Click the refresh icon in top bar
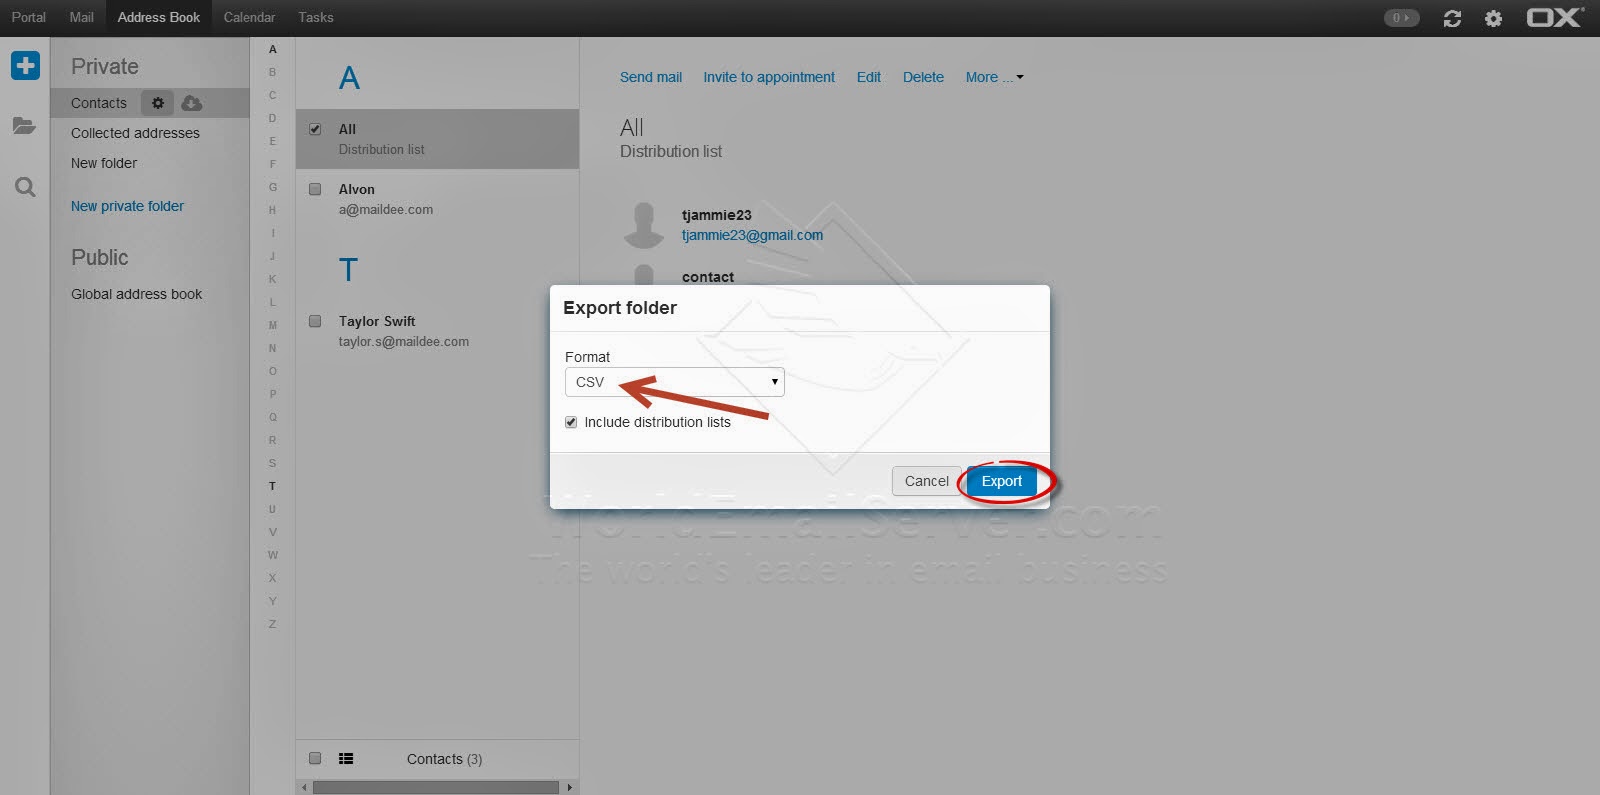1600x795 pixels. [1452, 18]
